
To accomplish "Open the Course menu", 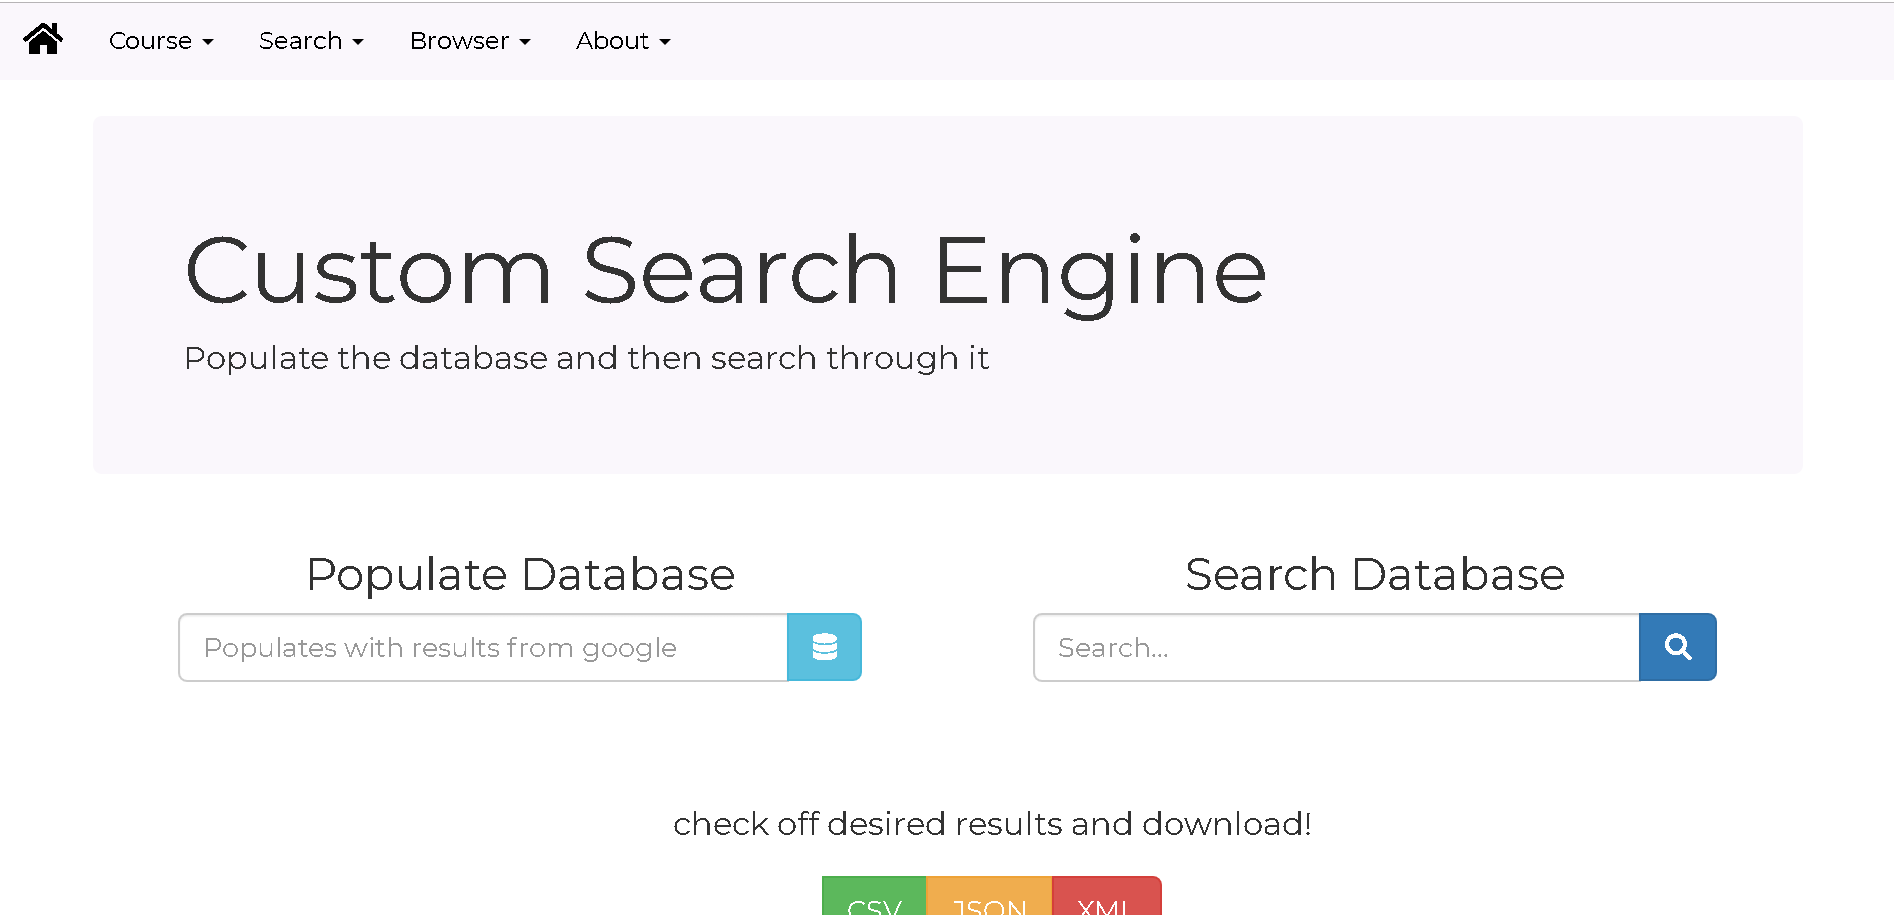I will click(150, 41).
